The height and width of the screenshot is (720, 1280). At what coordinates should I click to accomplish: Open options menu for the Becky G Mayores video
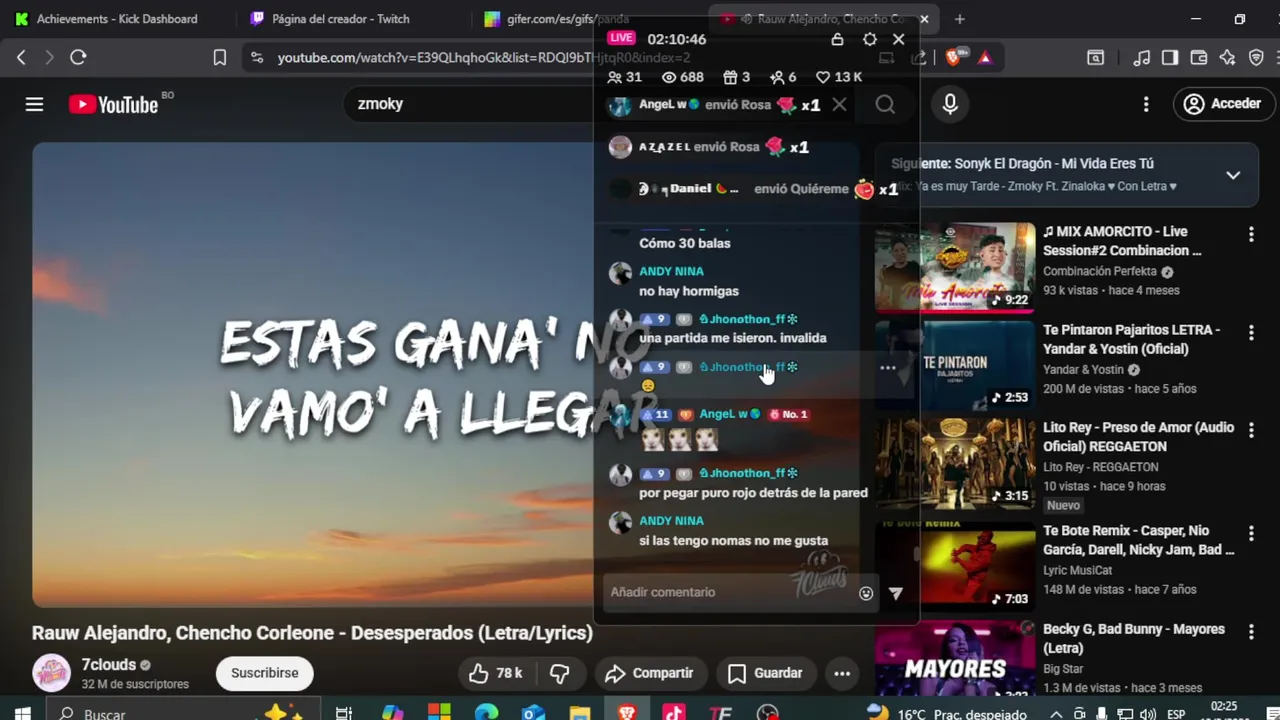click(1251, 632)
